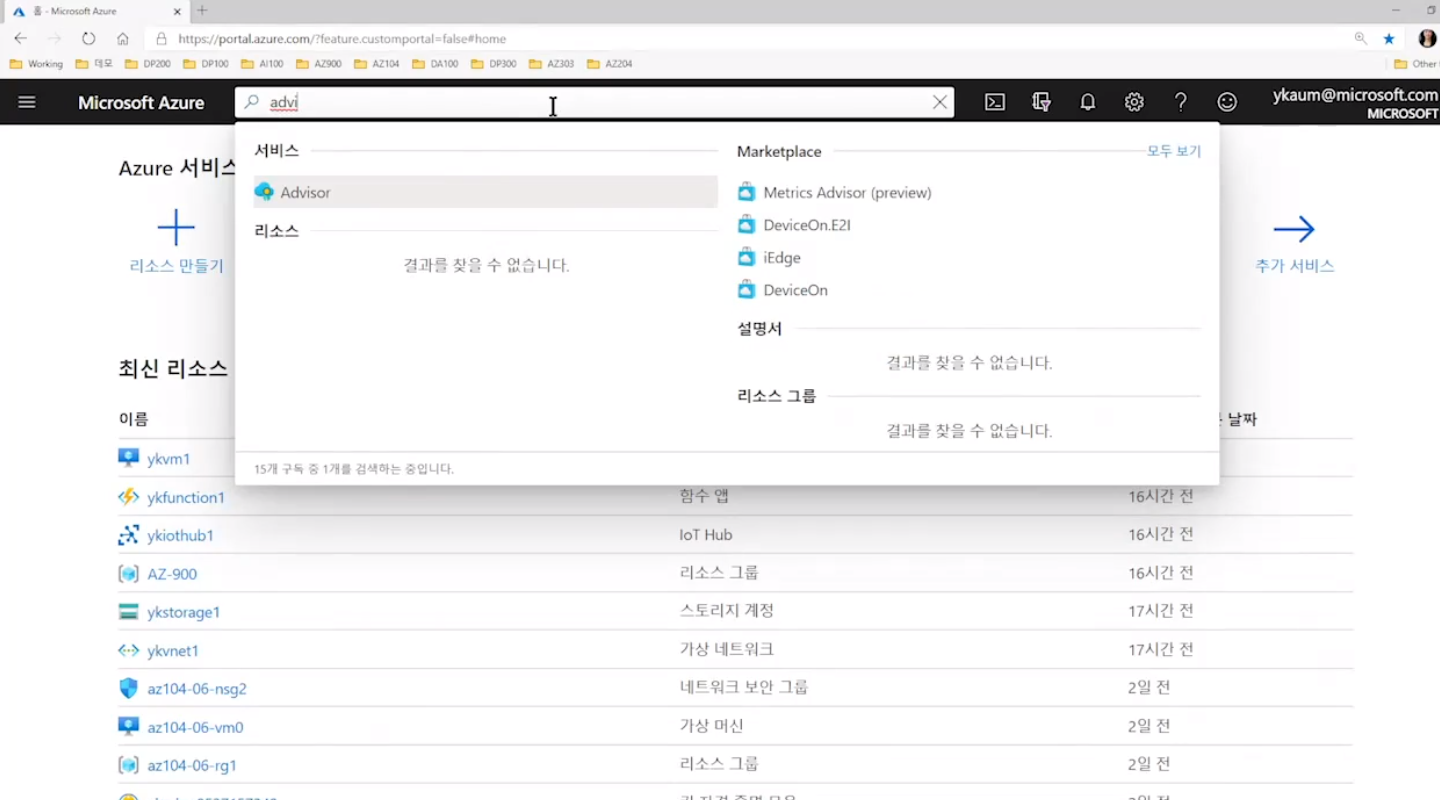Image resolution: width=1440 pixels, height=800 pixels.
Task: Click the AZ-900 resource group icon
Action: [128, 574]
